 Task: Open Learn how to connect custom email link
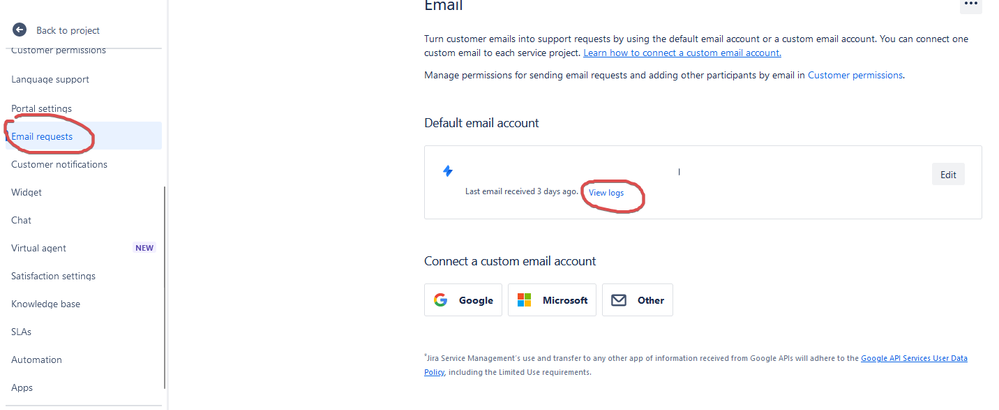click(x=682, y=53)
